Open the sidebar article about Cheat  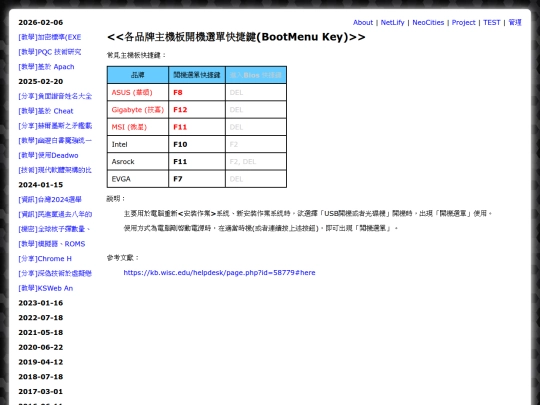[x=46, y=111]
